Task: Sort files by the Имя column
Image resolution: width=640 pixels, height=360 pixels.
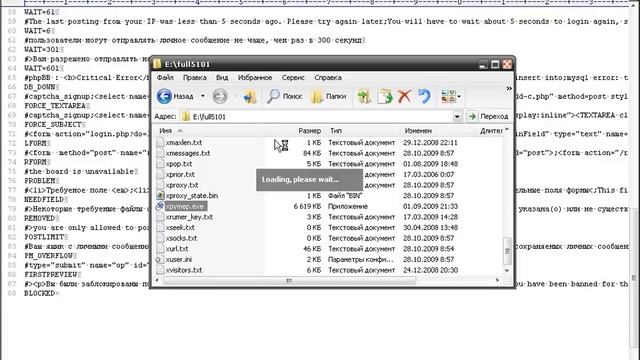Action: (x=209, y=131)
